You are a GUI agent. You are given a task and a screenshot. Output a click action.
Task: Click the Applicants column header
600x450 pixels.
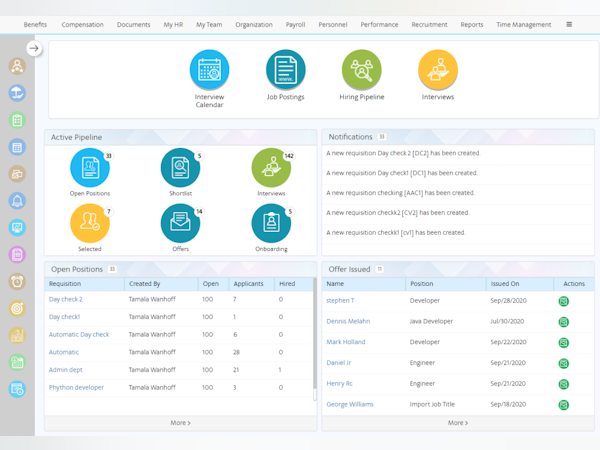pyautogui.click(x=249, y=284)
